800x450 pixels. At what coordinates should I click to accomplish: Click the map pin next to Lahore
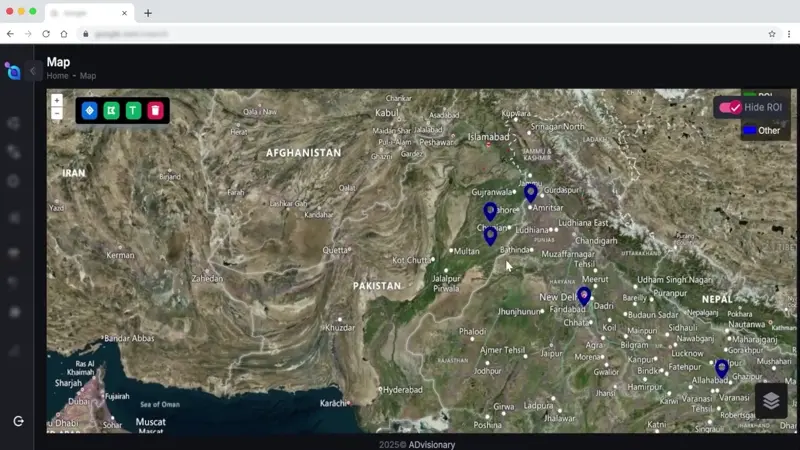[490, 211]
